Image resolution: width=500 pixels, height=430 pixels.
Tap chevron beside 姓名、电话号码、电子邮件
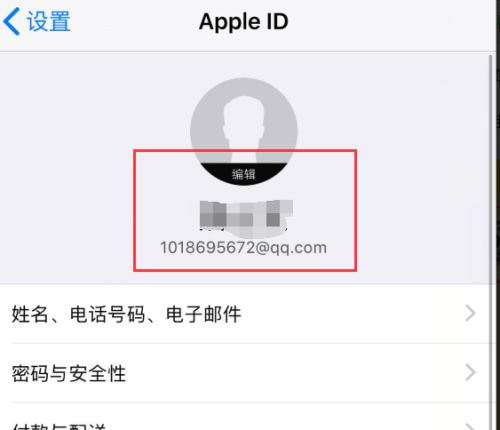(470, 313)
